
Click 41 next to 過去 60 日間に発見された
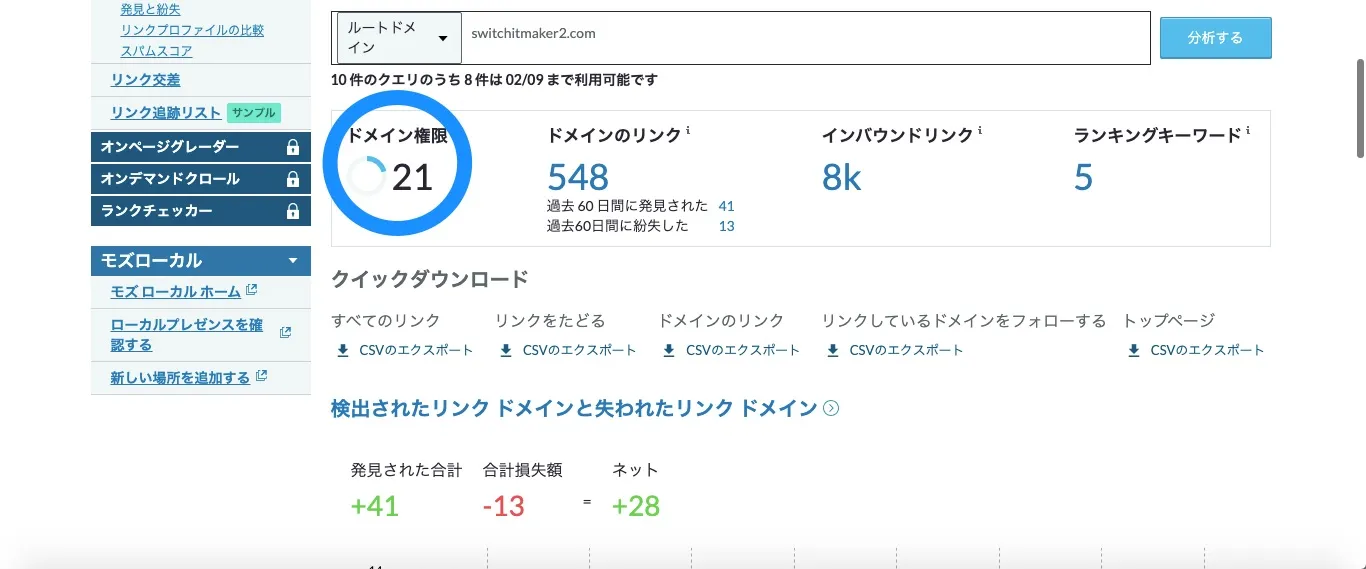(x=726, y=206)
